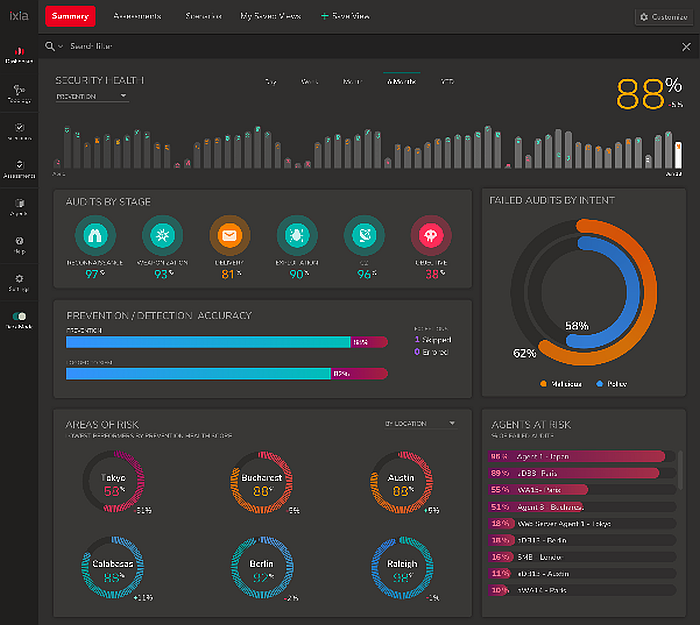Open Dashboard from the left sidebar

pyautogui.click(x=19, y=52)
